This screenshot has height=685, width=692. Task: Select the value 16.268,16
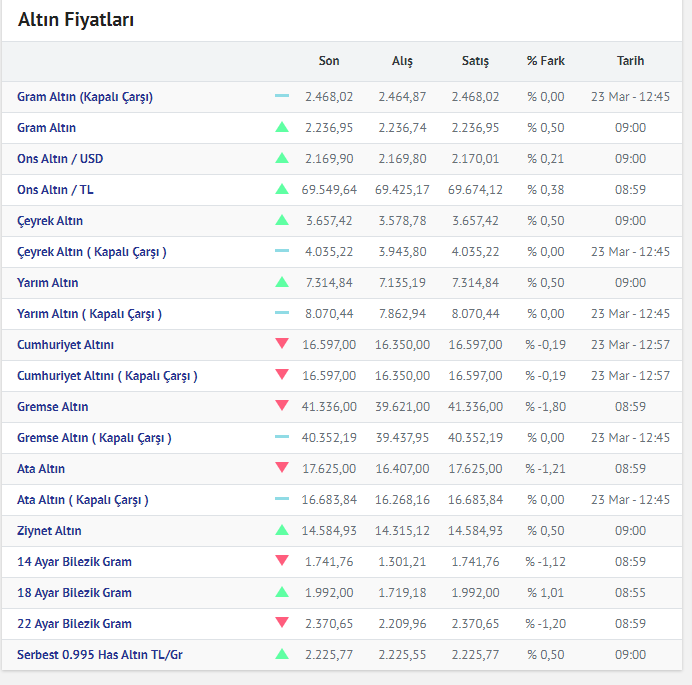click(402, 500)
